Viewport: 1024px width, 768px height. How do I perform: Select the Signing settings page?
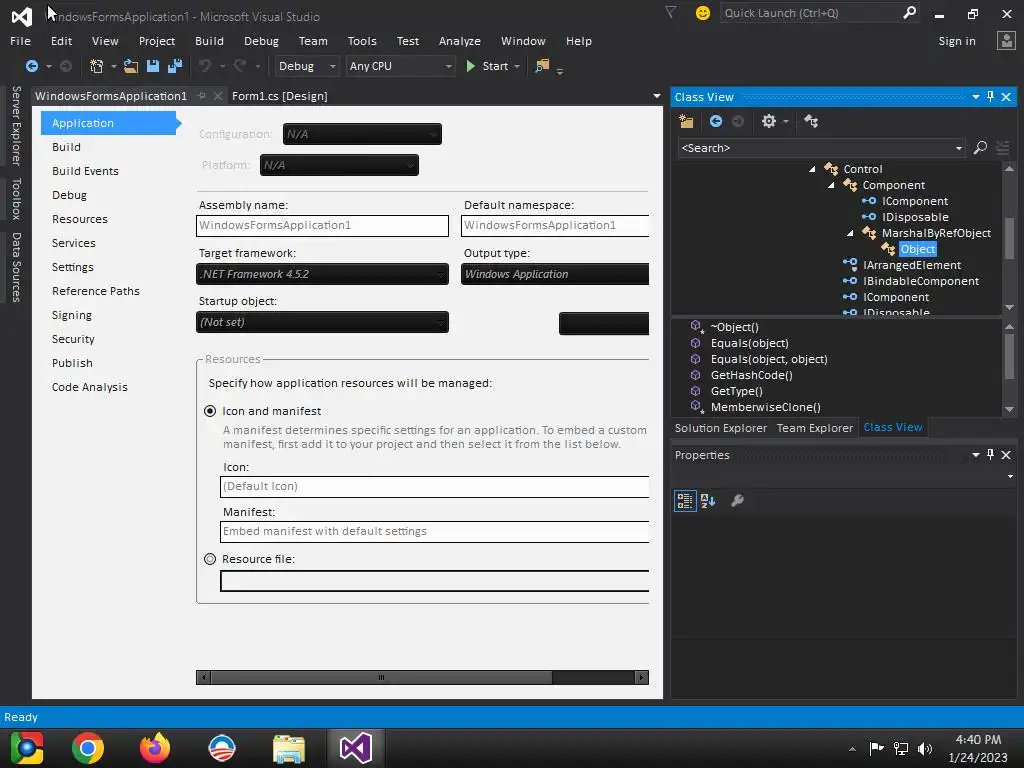point(72,315)
